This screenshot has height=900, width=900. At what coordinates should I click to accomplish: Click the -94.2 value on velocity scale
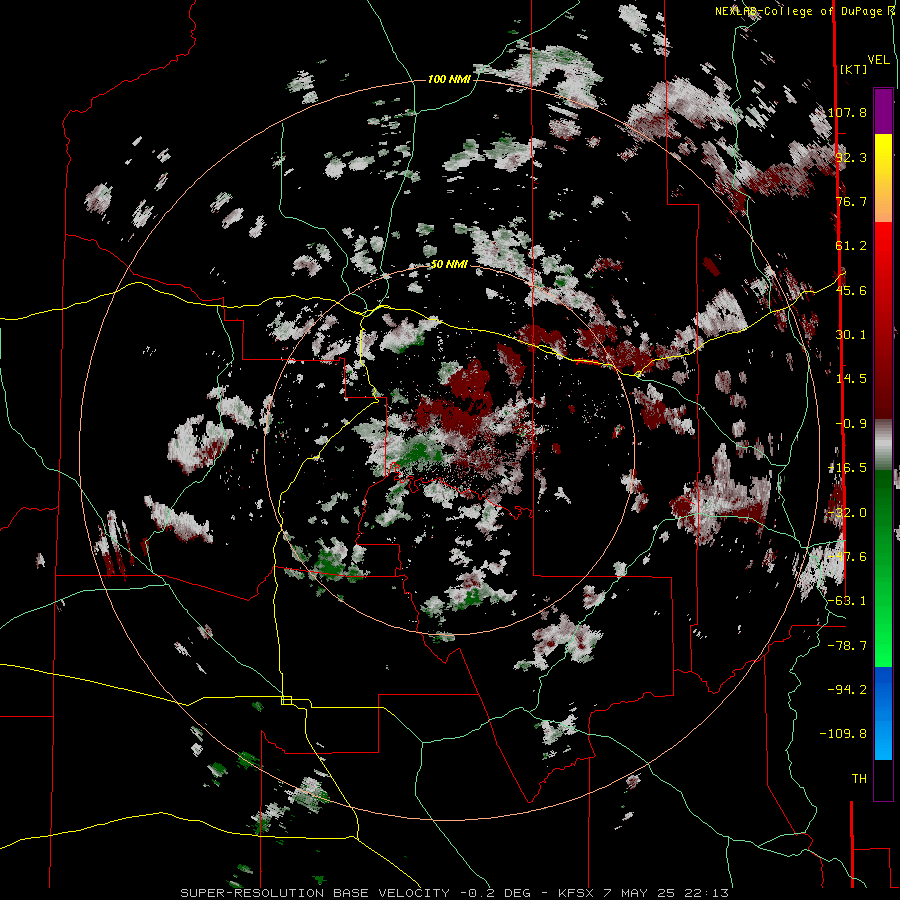[847, 689]
